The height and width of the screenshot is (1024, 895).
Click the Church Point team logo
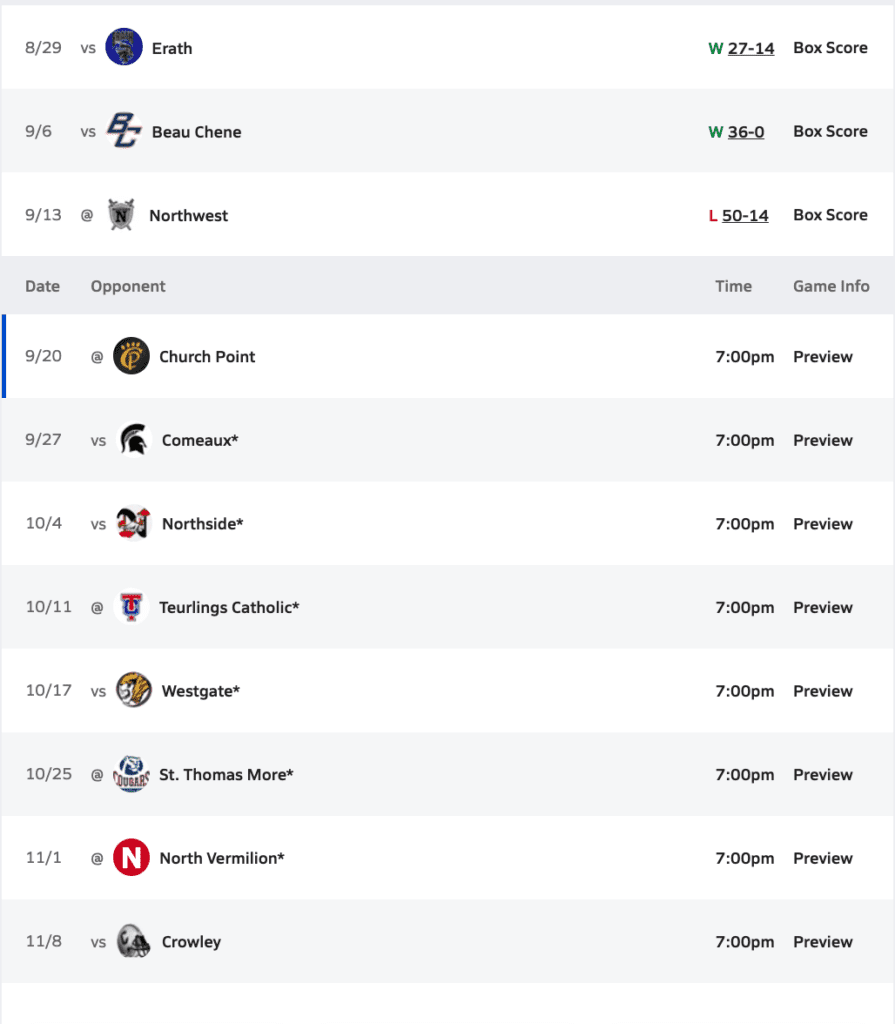click(131, 357)
